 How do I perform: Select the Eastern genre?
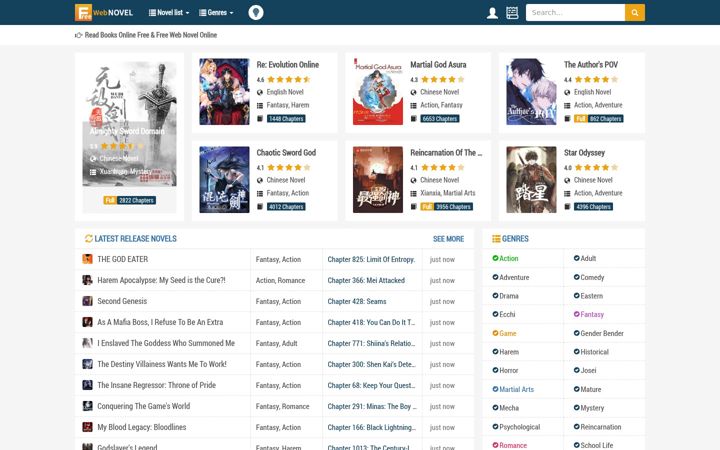tap(588, 296)
